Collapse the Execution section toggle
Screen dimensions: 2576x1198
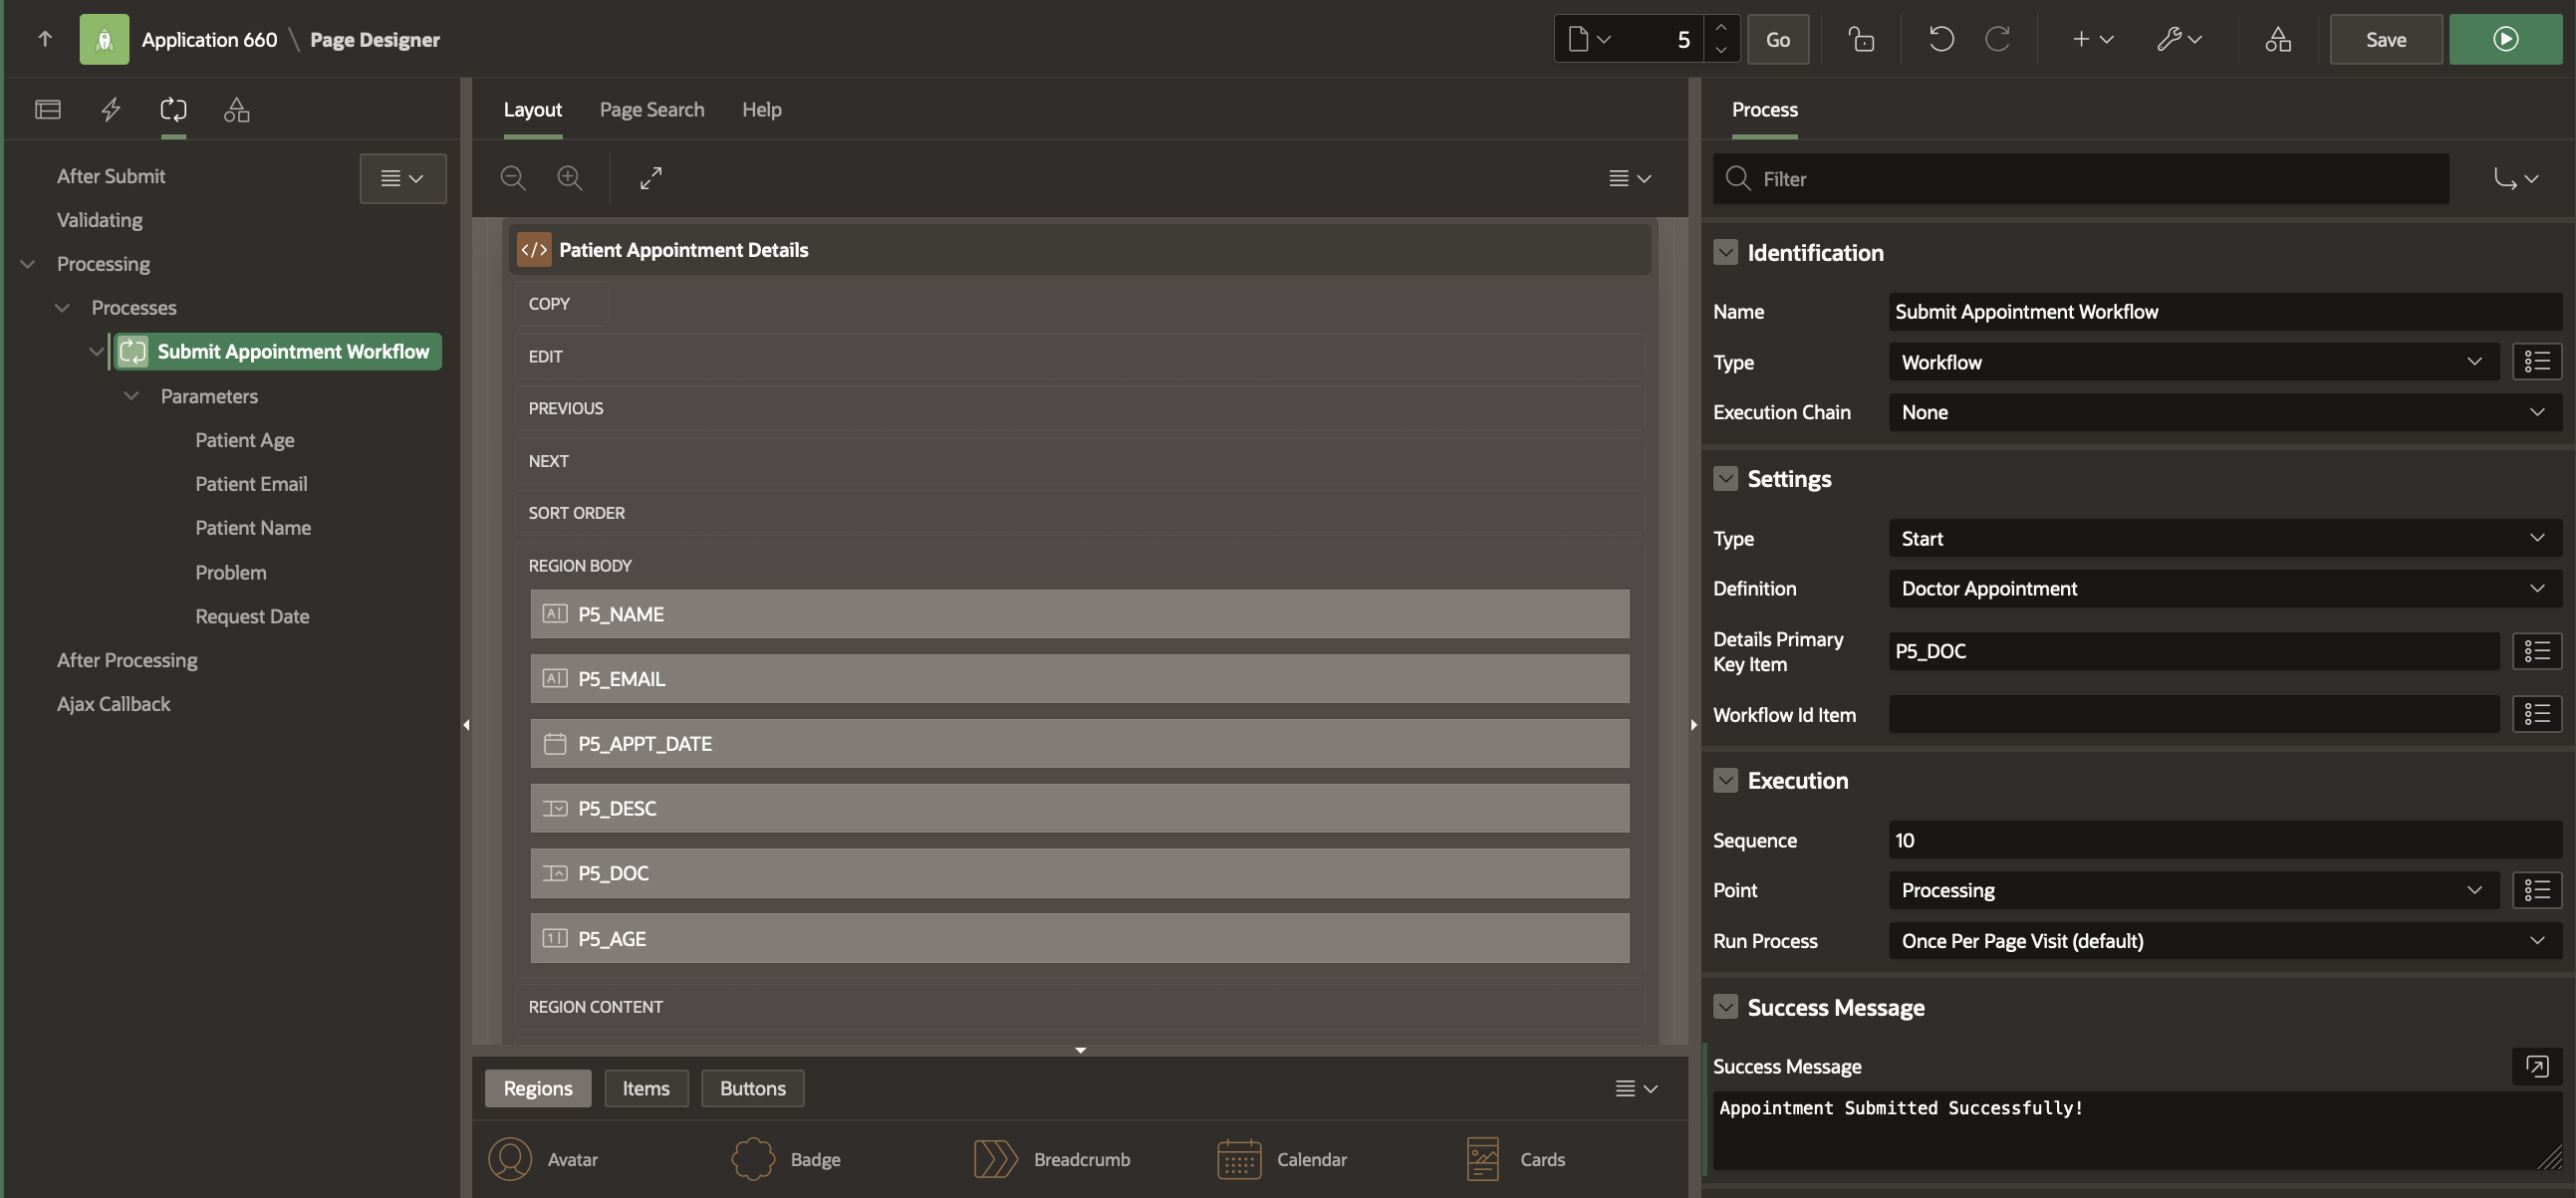1725,780
